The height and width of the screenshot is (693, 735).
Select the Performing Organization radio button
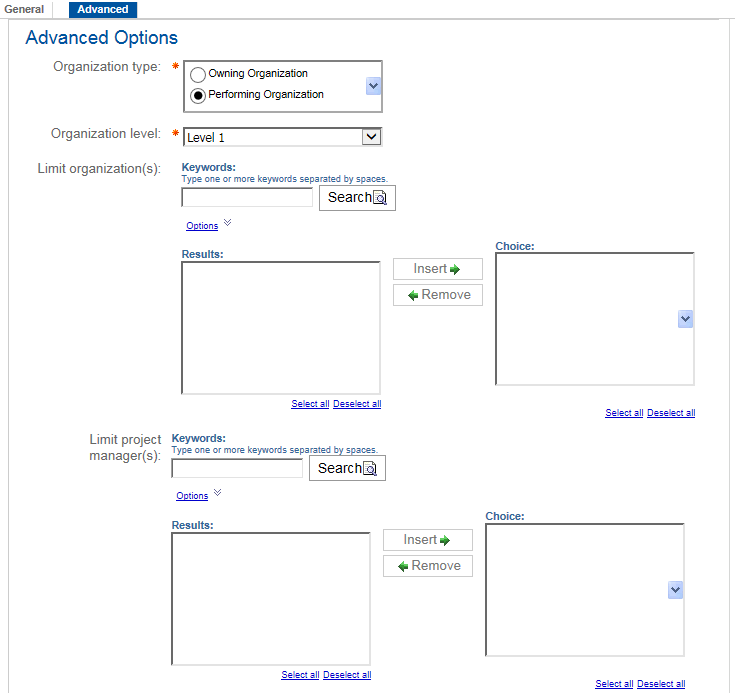tap(198, 95)
